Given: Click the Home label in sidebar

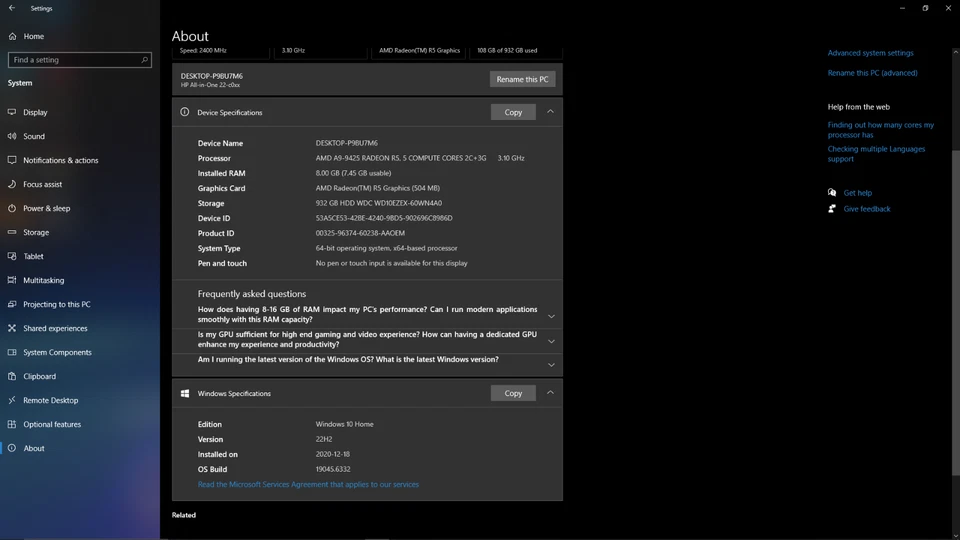Looking at the screenshot, I should 34,36.
